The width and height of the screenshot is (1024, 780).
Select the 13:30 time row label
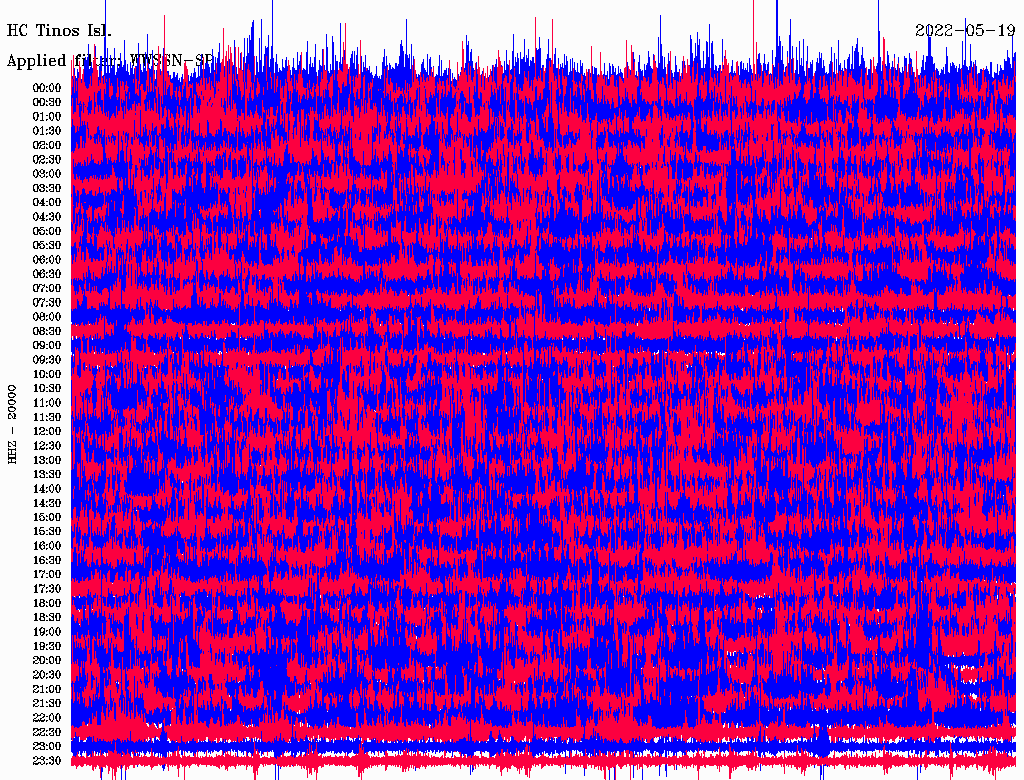point(47,474)
